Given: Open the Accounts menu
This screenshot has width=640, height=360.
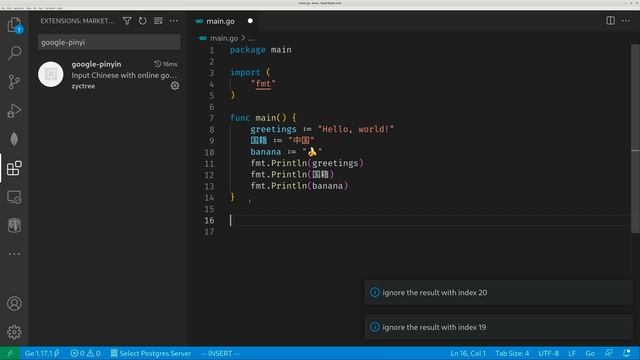Looking at the screenshot, I should coord(14,304).
